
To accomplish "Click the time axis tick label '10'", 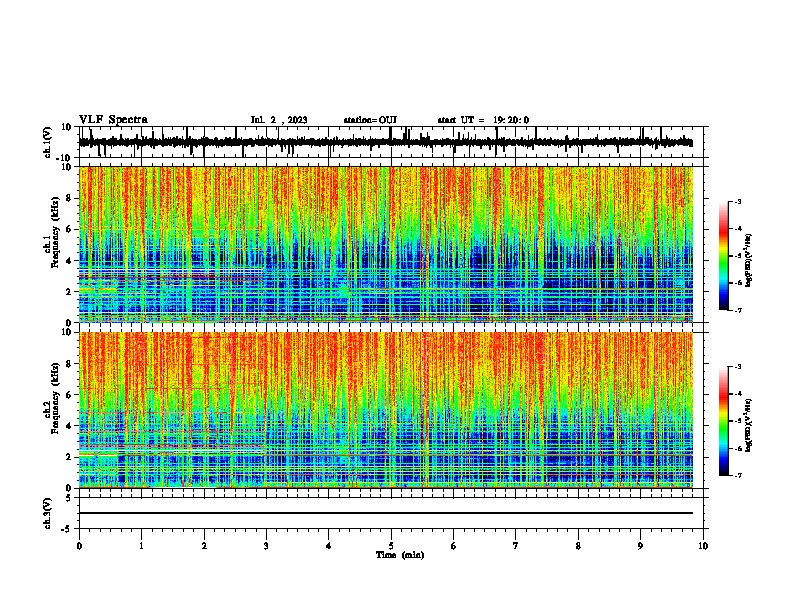I will pyautogui.click(x=703, y=546).
